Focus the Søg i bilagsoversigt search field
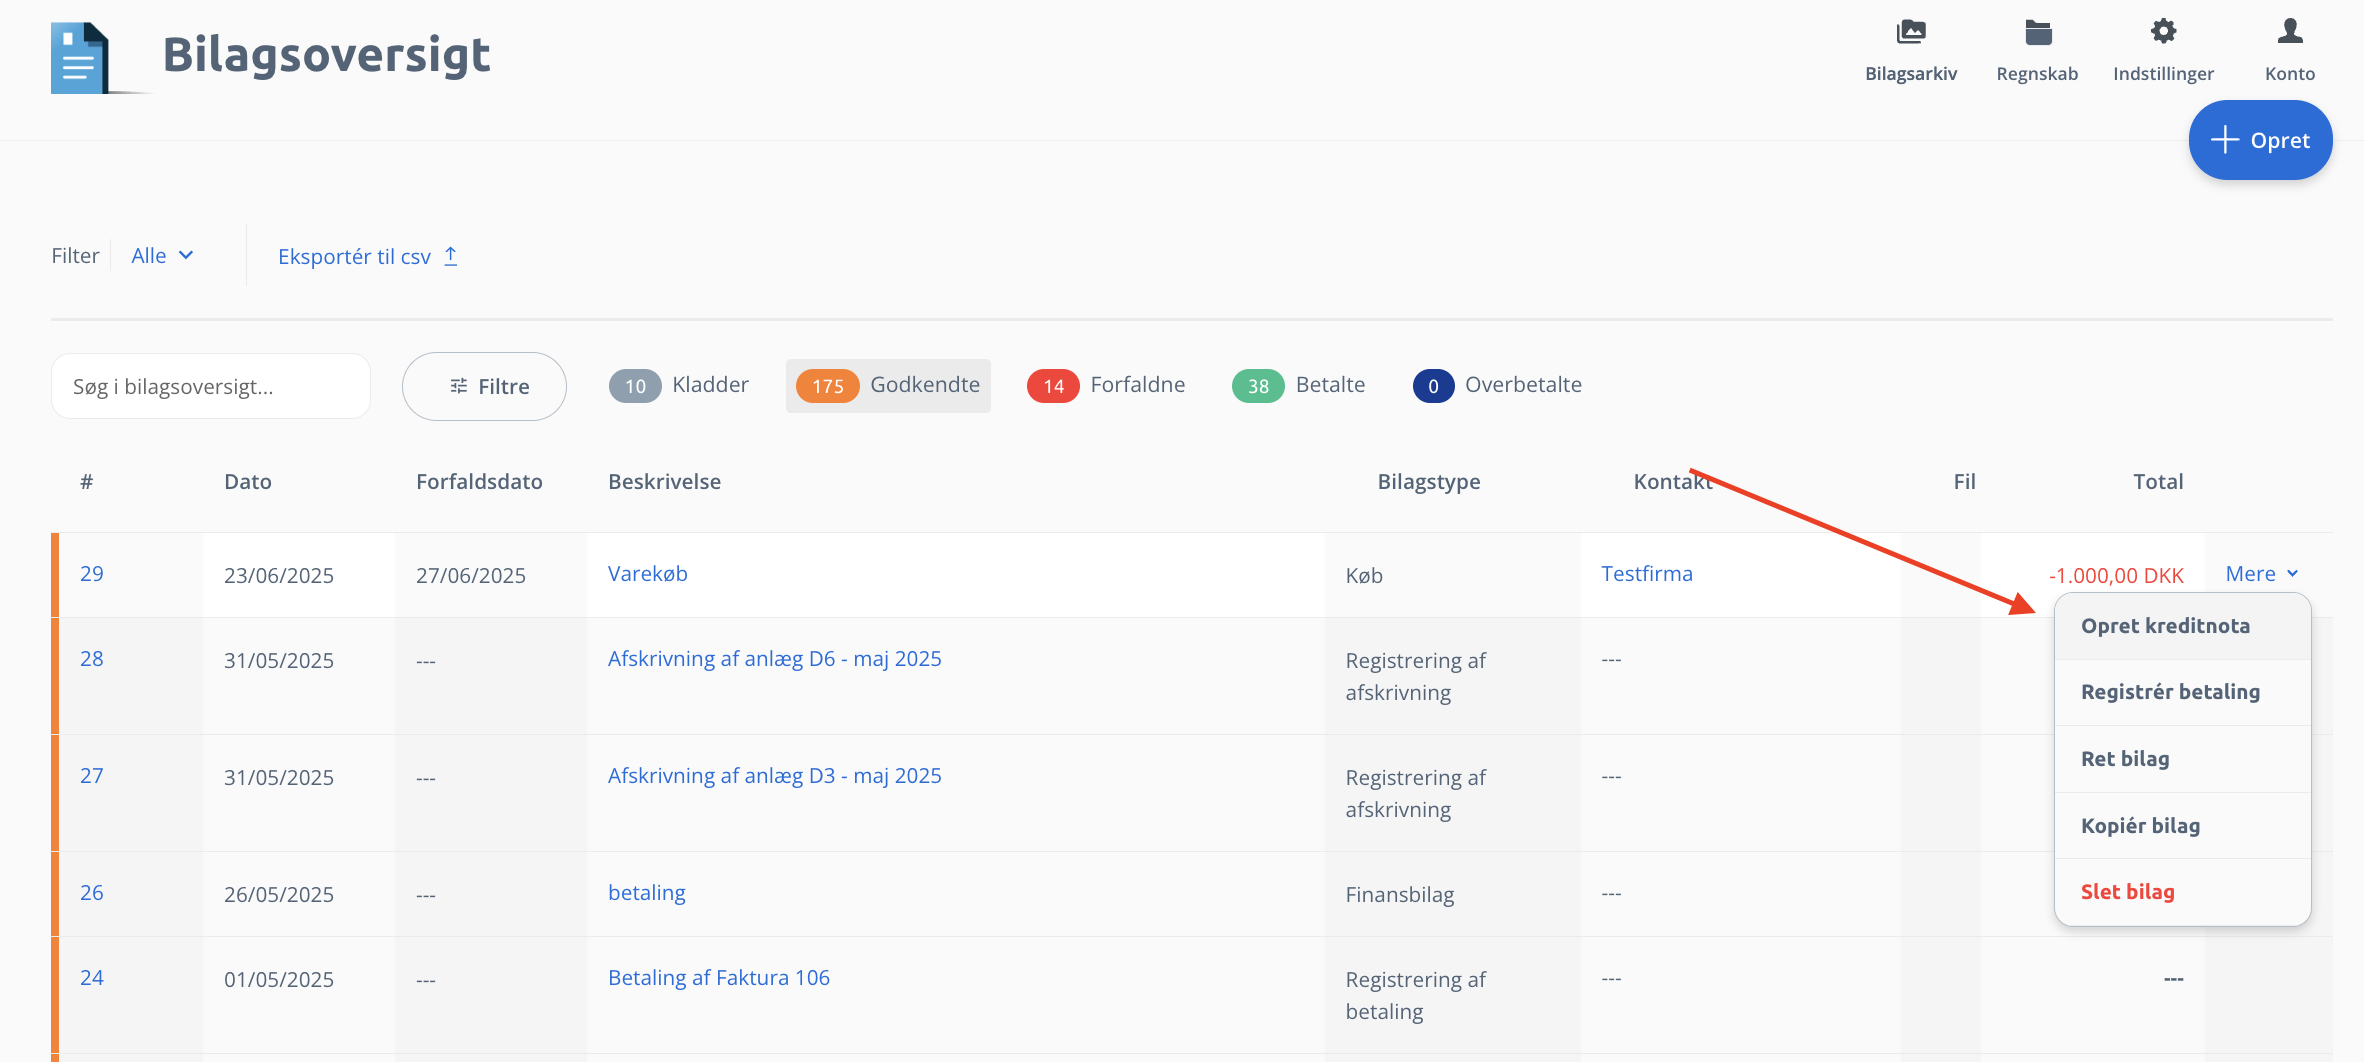Viewport: 2364px width, 1062px height. click(211, 386)
